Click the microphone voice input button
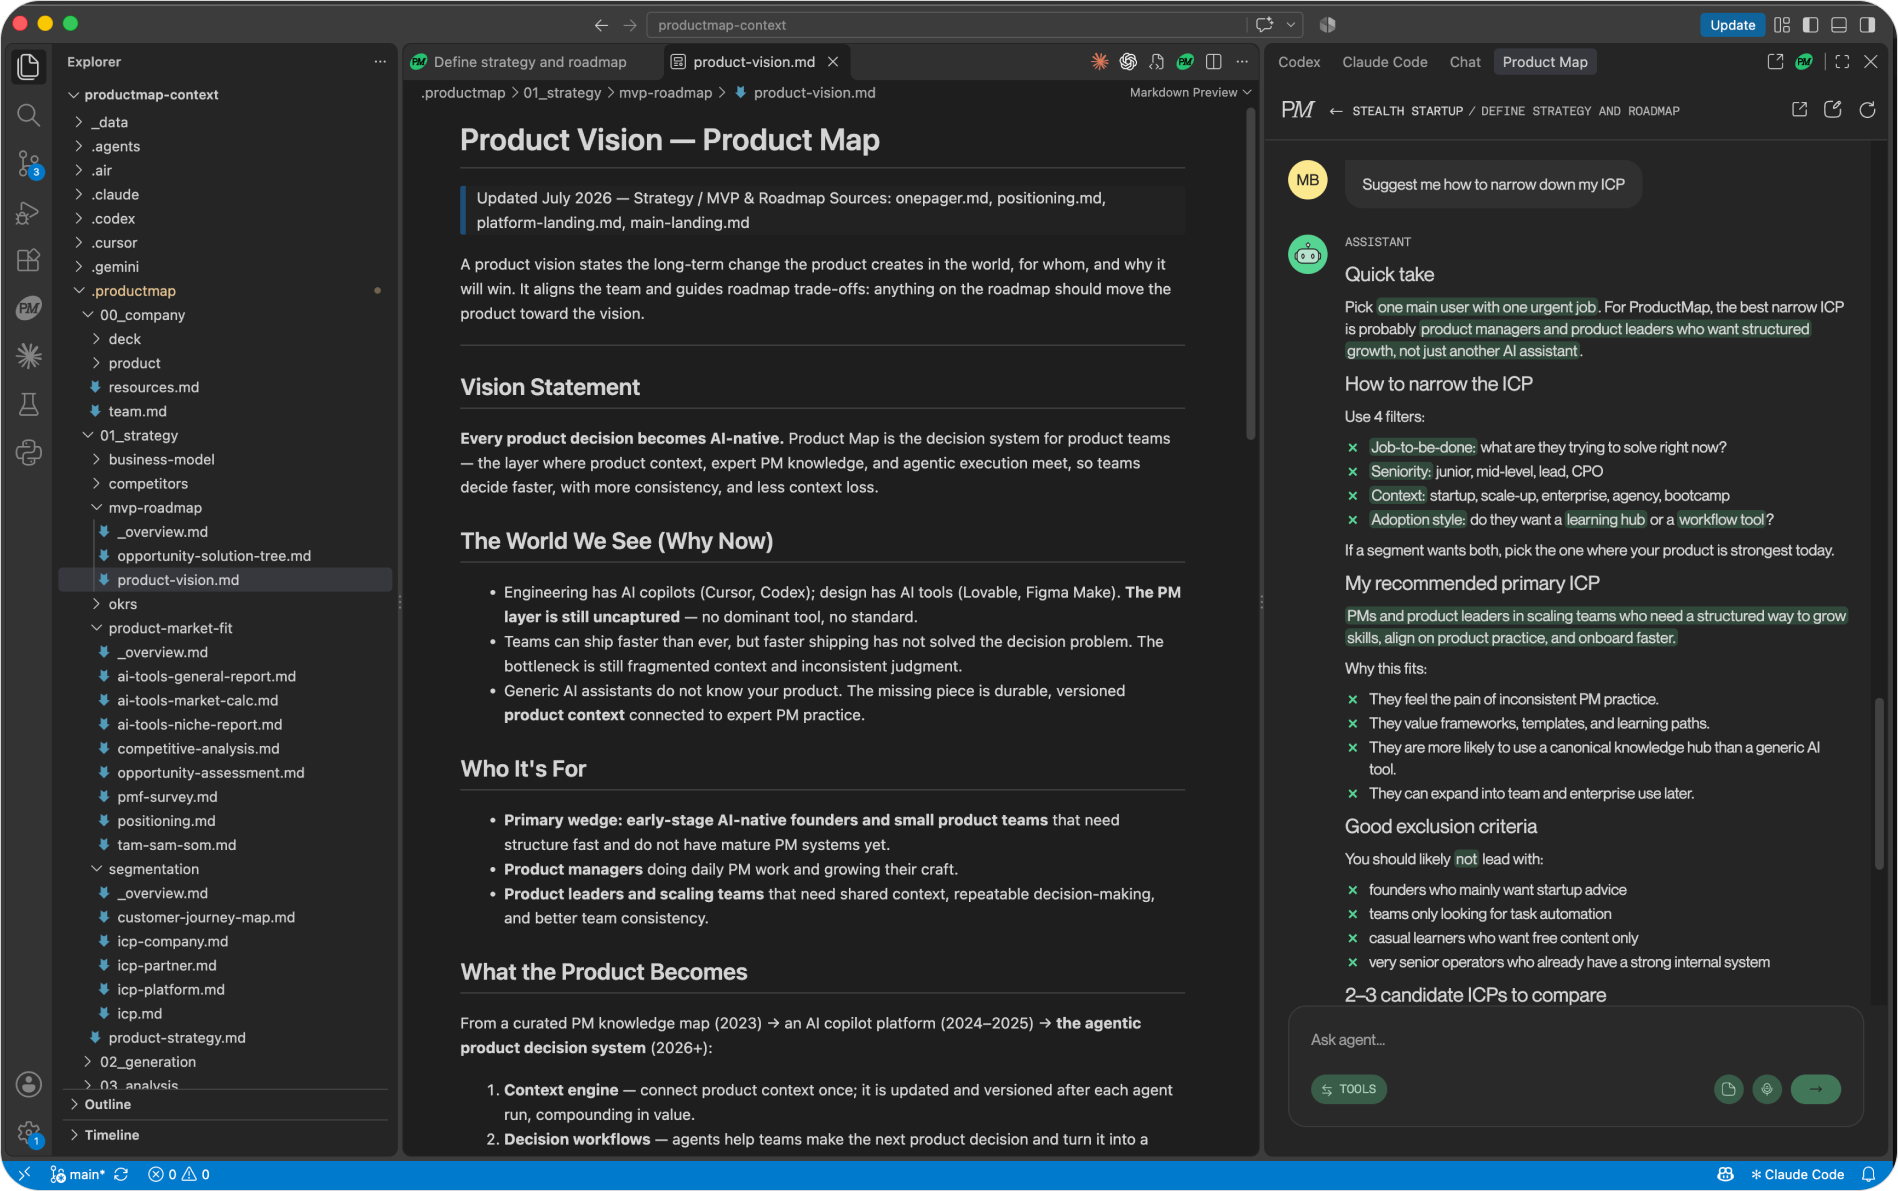This screenshot has width=1898, height=1191. (x=1767, y=1089)
